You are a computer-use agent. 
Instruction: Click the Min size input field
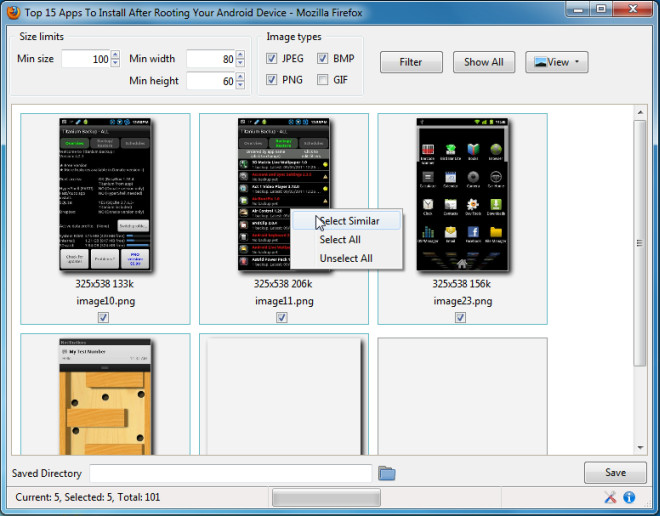86,59
